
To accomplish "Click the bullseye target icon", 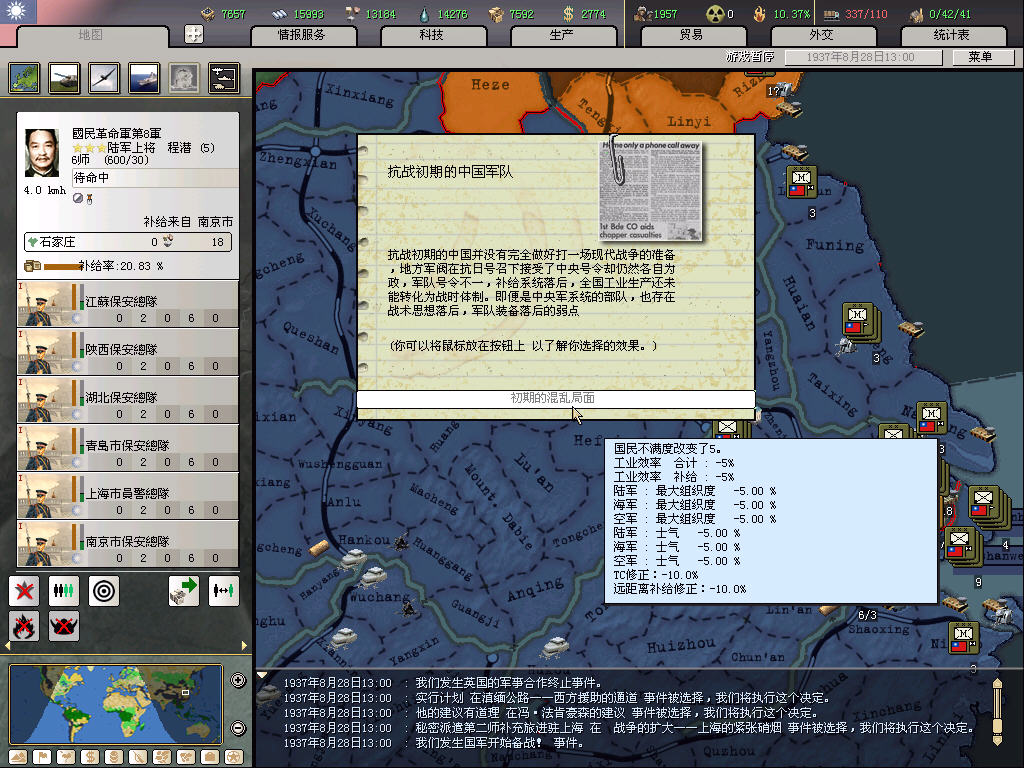I will point(104,590).
